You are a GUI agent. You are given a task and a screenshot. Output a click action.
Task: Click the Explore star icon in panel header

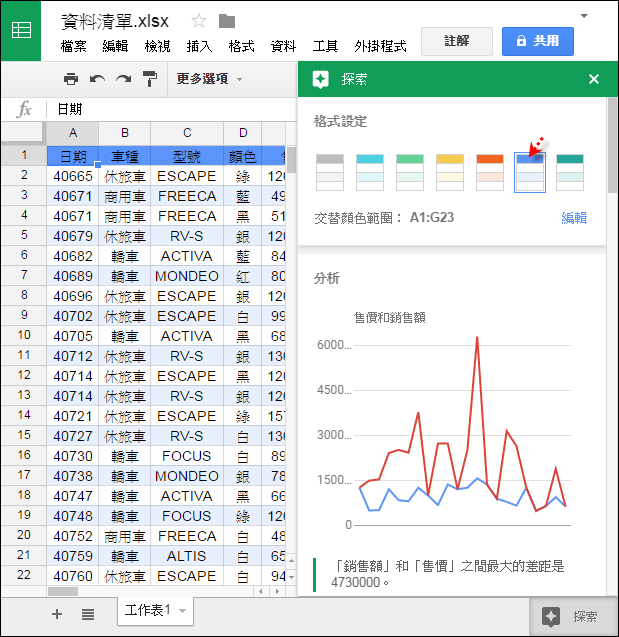pos(320,79)
